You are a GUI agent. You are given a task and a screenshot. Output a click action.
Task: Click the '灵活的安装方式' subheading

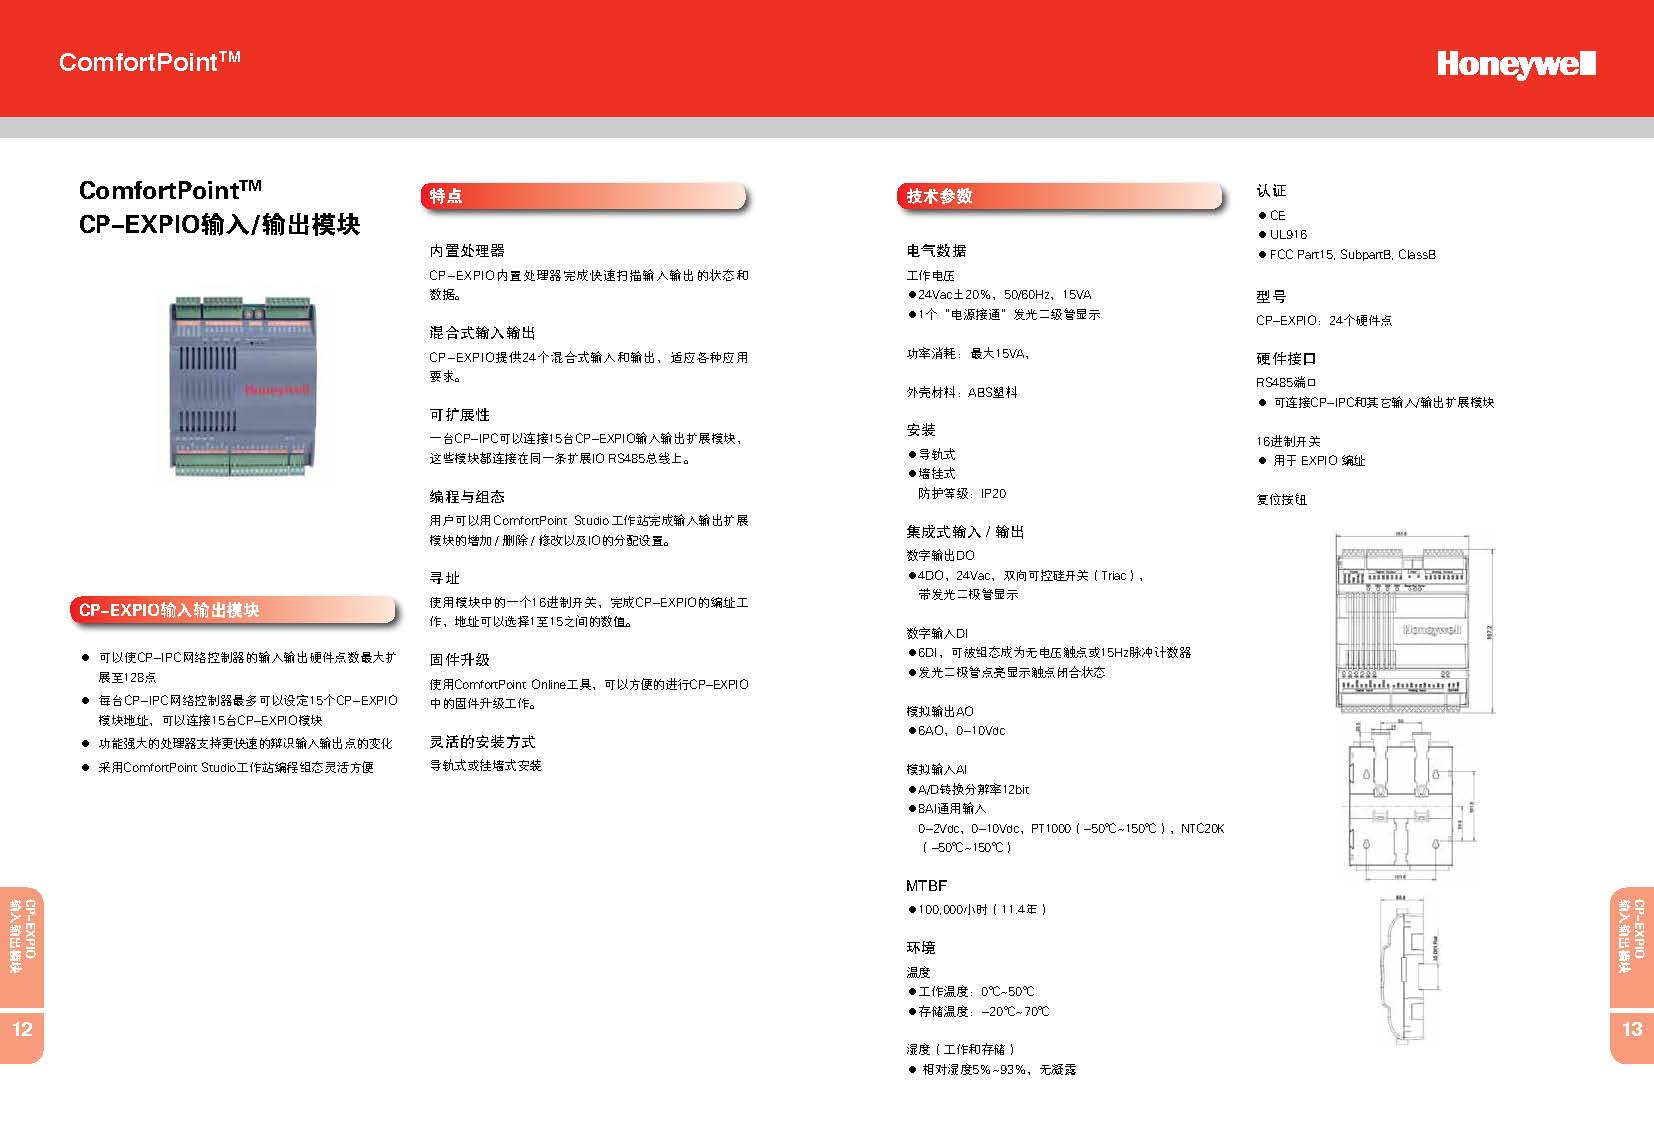pos(482,742)
